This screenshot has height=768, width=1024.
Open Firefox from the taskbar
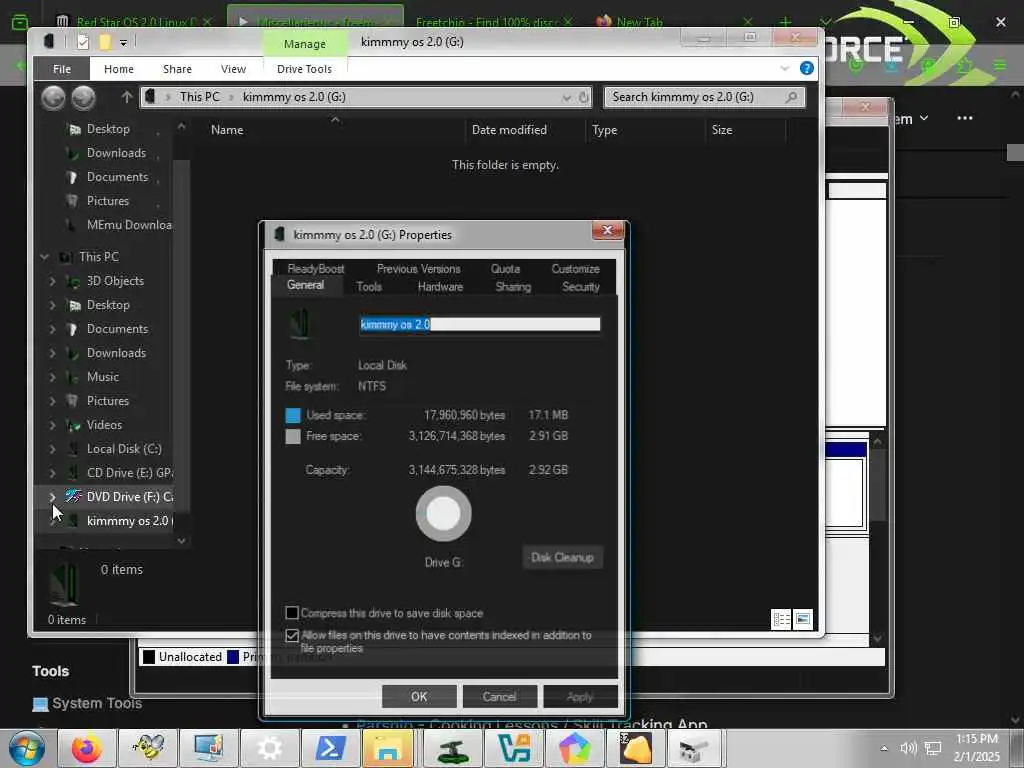point(87,748)
